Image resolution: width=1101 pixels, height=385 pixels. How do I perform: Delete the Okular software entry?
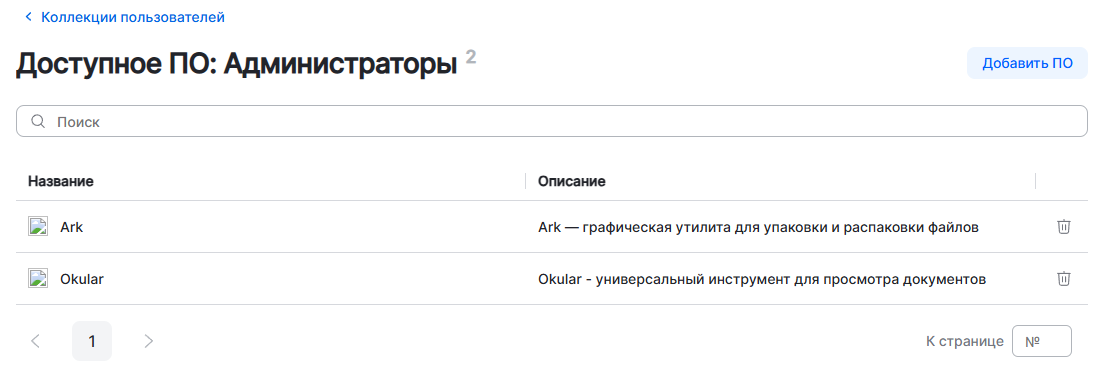coord(1064,279)
